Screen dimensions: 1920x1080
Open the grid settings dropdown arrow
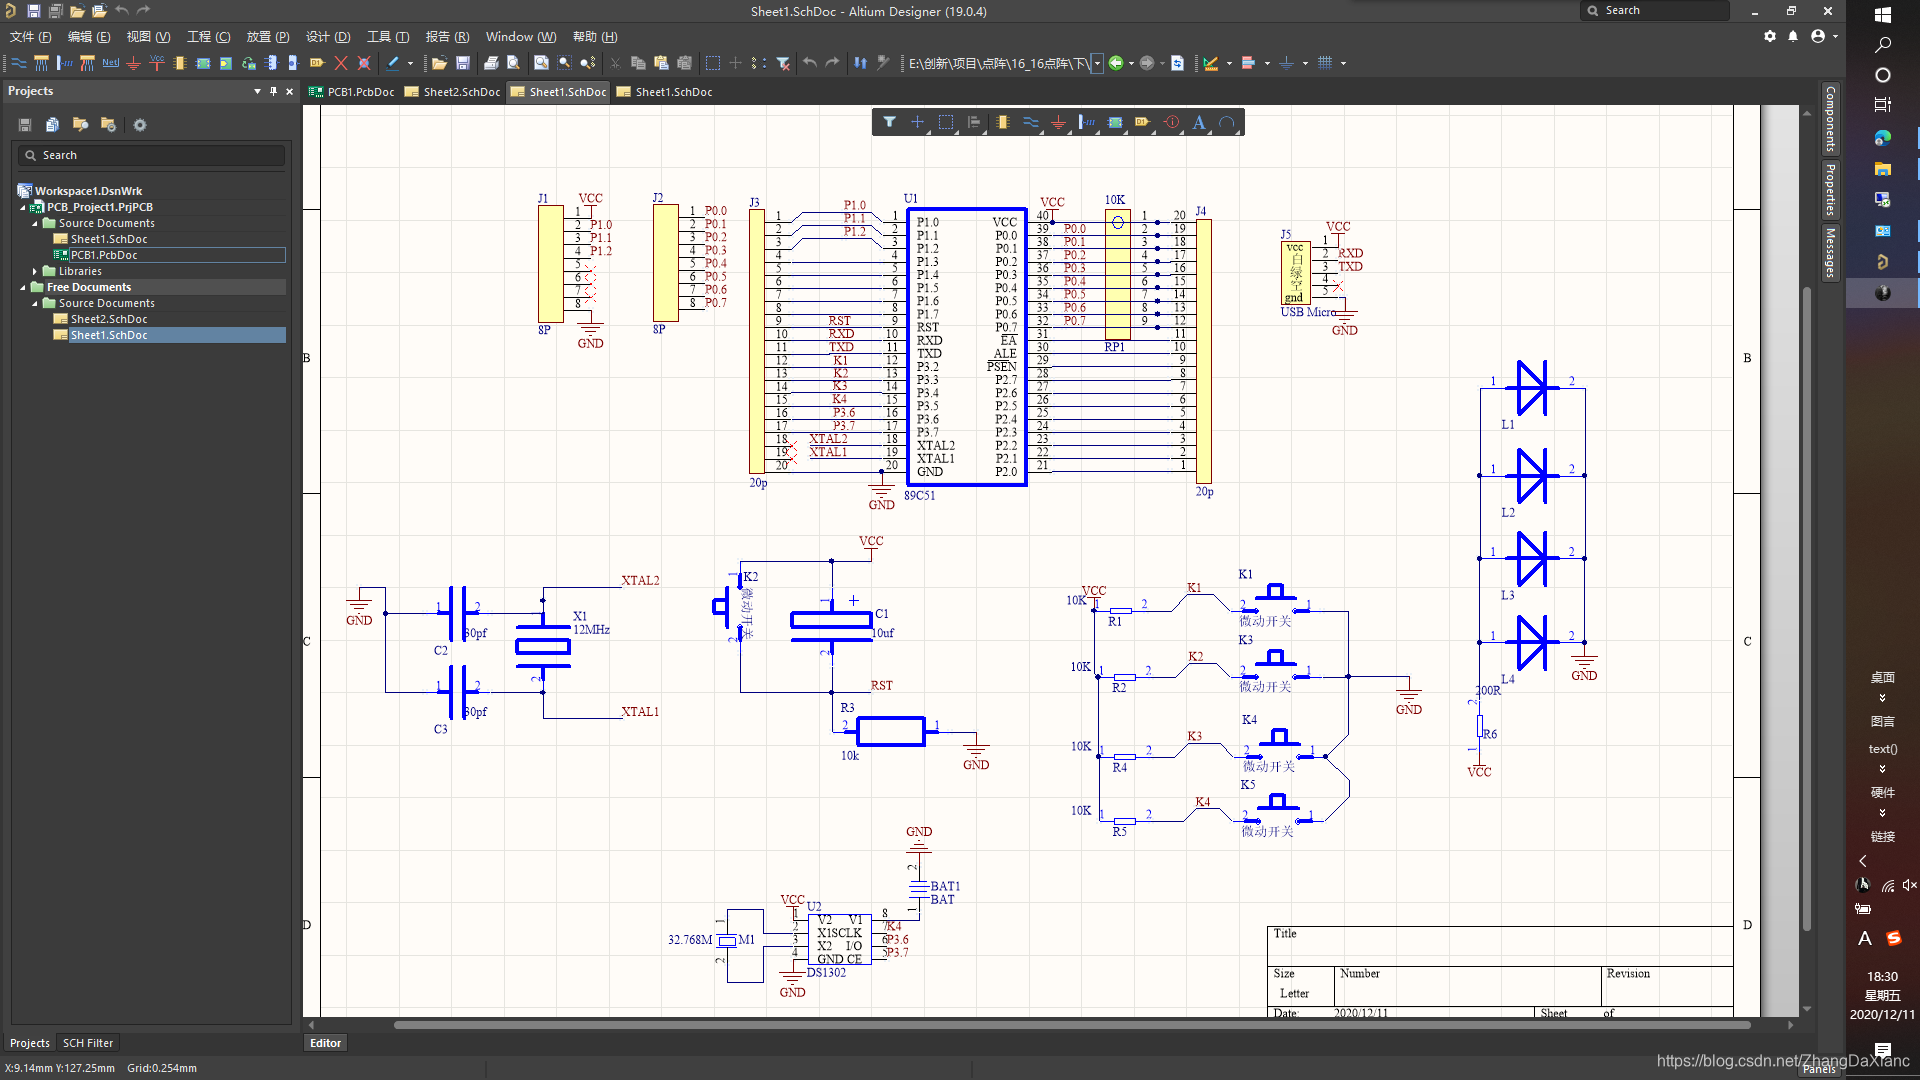pyautogui.click(x=1343, y=63)
